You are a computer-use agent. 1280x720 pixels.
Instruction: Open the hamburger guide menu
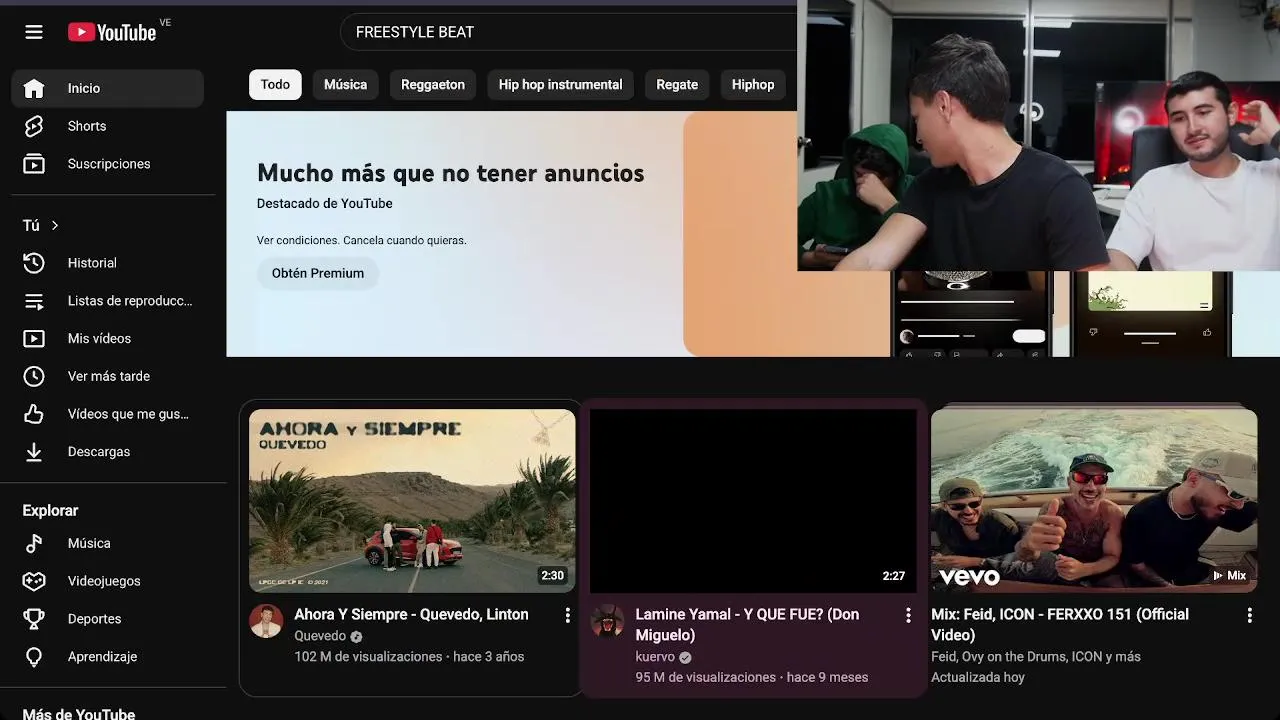pos(34,32)
